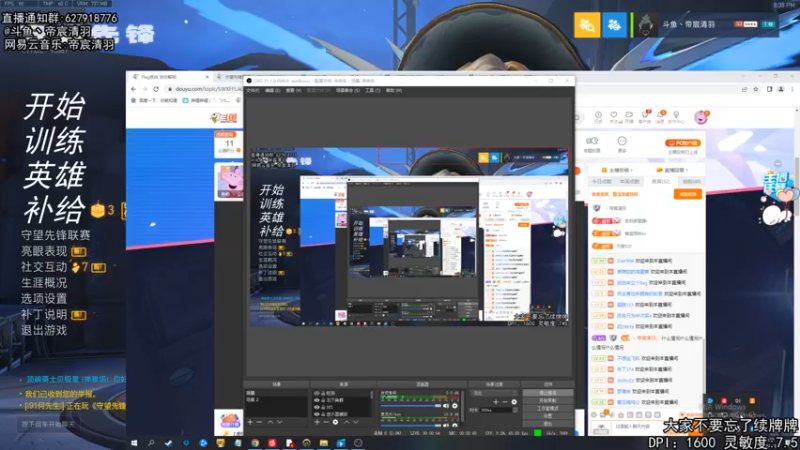The image size is (800, 450).
Task: Move scene up in OBS Scenes panel
Action: pos(270,422)
